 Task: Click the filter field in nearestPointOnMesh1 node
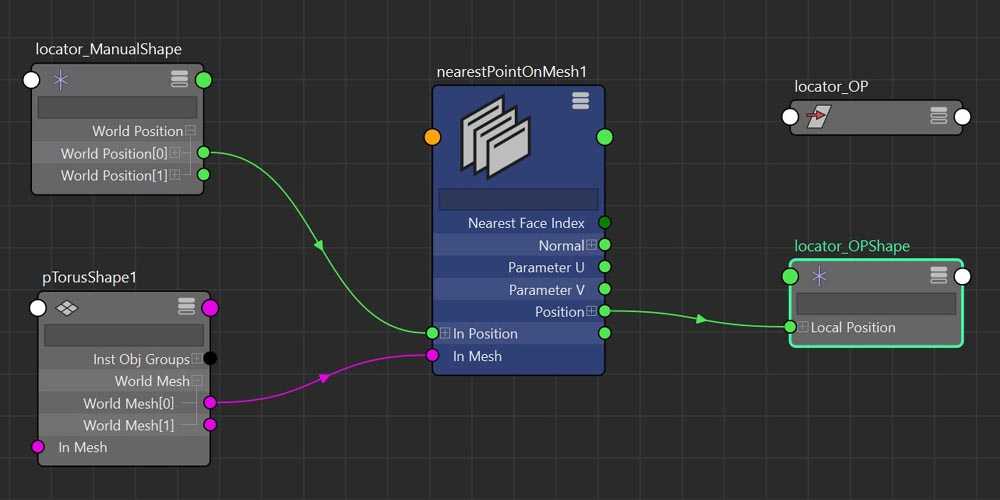click(x=518, y=199)
